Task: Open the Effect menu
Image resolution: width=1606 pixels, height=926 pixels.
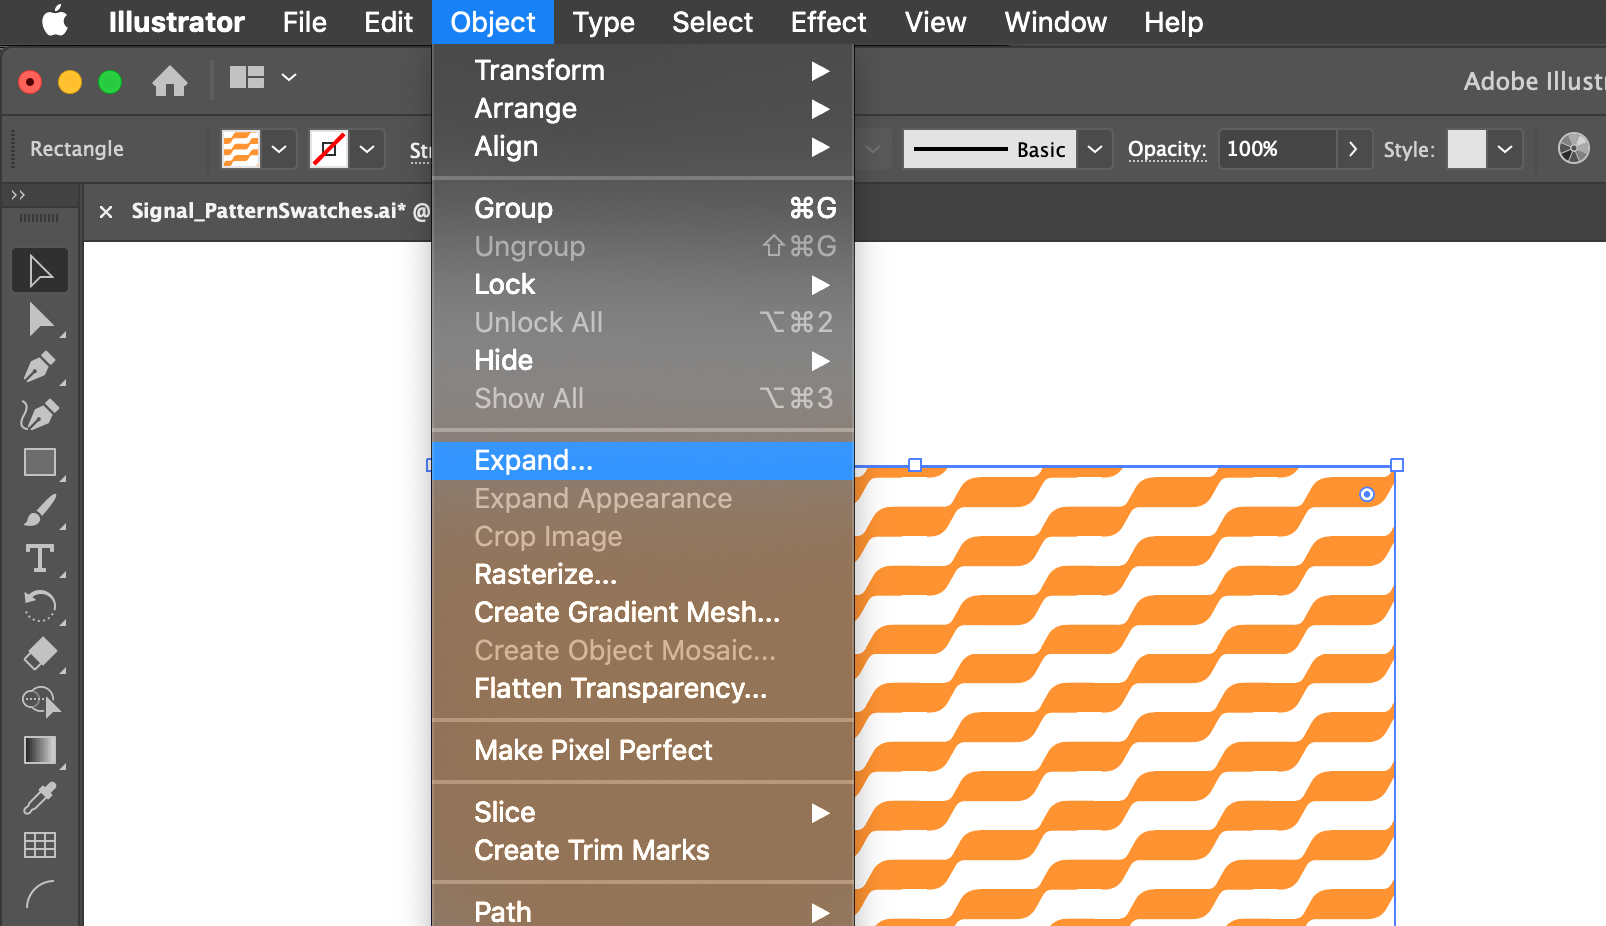Action: click(x=828, y=22)
